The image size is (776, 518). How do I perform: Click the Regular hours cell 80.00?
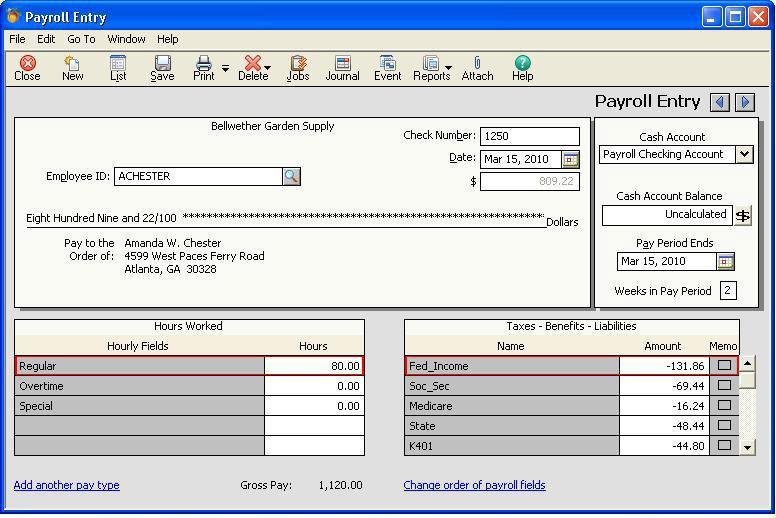314,366
